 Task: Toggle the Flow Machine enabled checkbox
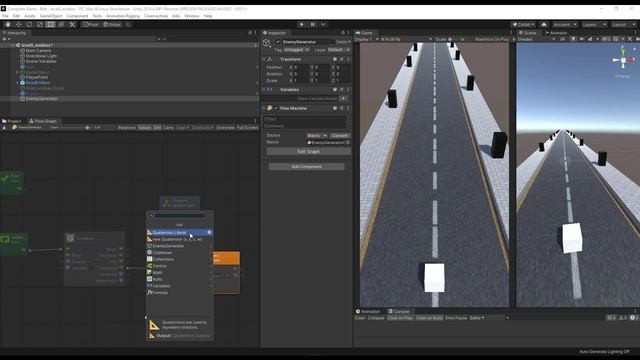(x=276, y=108)
